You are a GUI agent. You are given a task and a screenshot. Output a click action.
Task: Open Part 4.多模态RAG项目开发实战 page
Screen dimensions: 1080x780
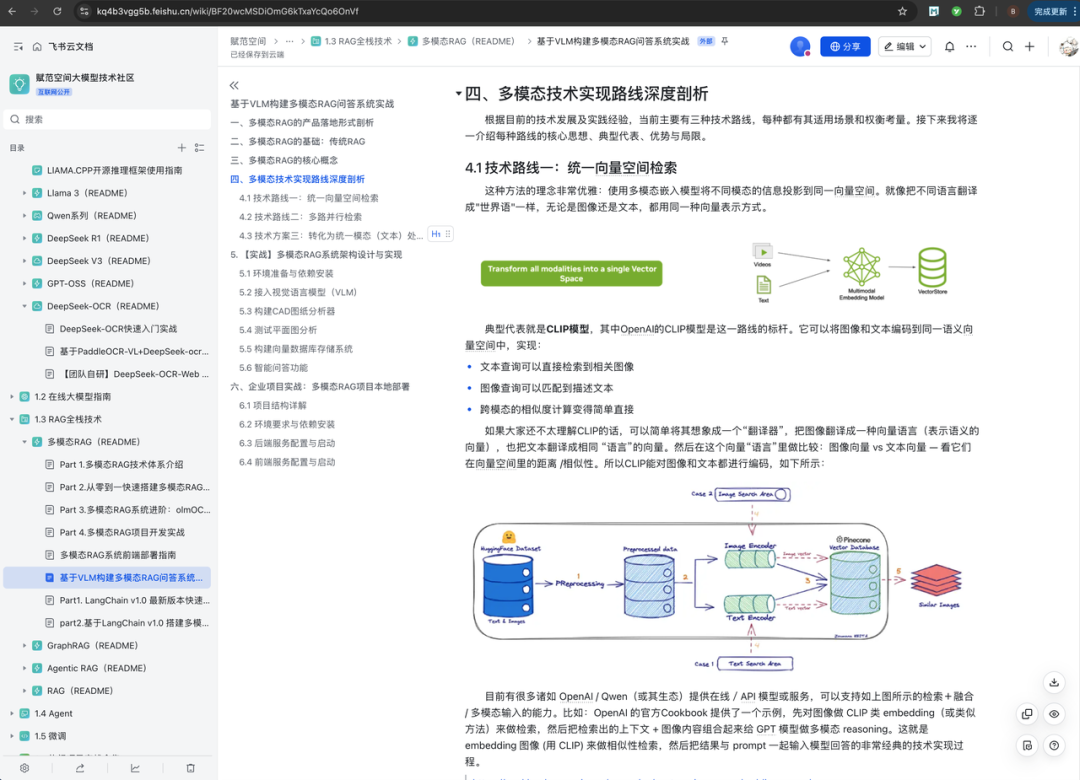pyautogui.click(x=122, y=532)
